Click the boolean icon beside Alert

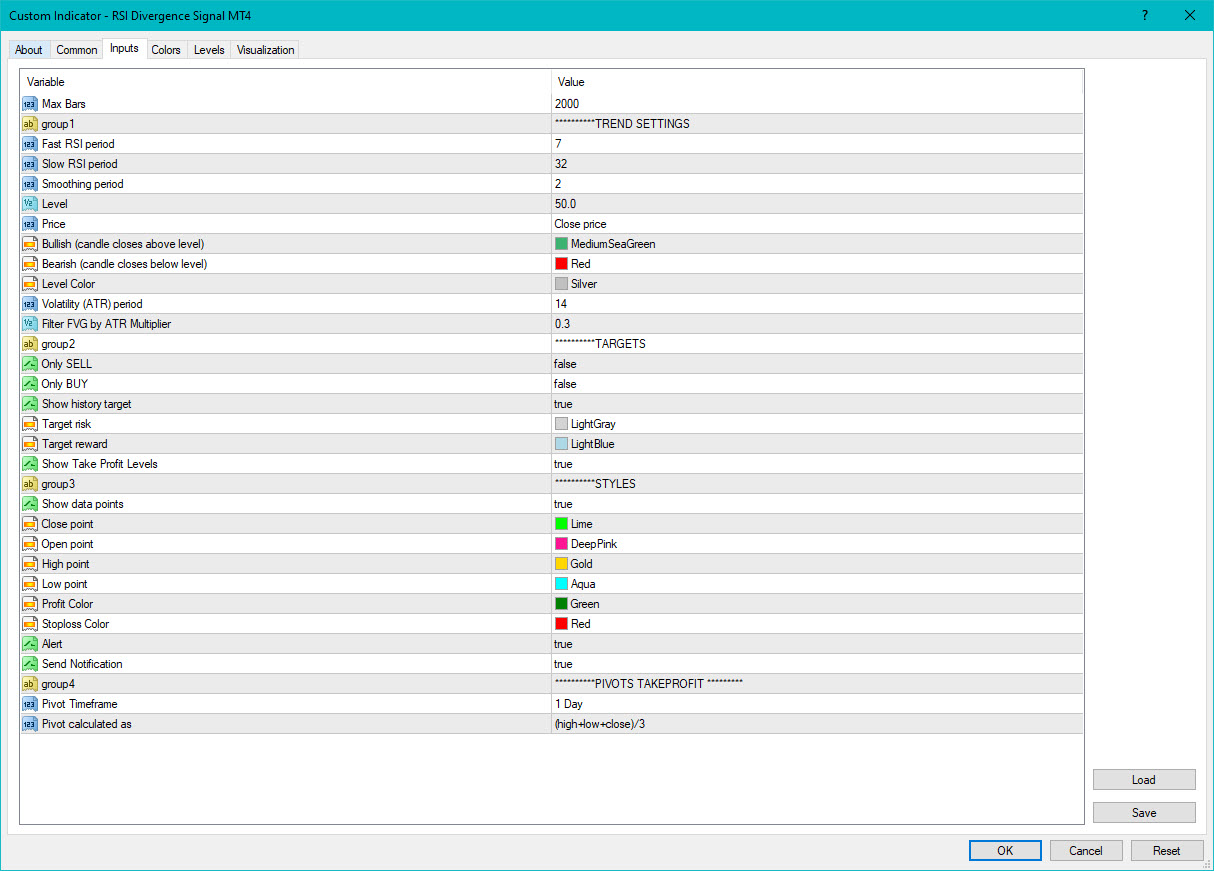coord(29,644)
